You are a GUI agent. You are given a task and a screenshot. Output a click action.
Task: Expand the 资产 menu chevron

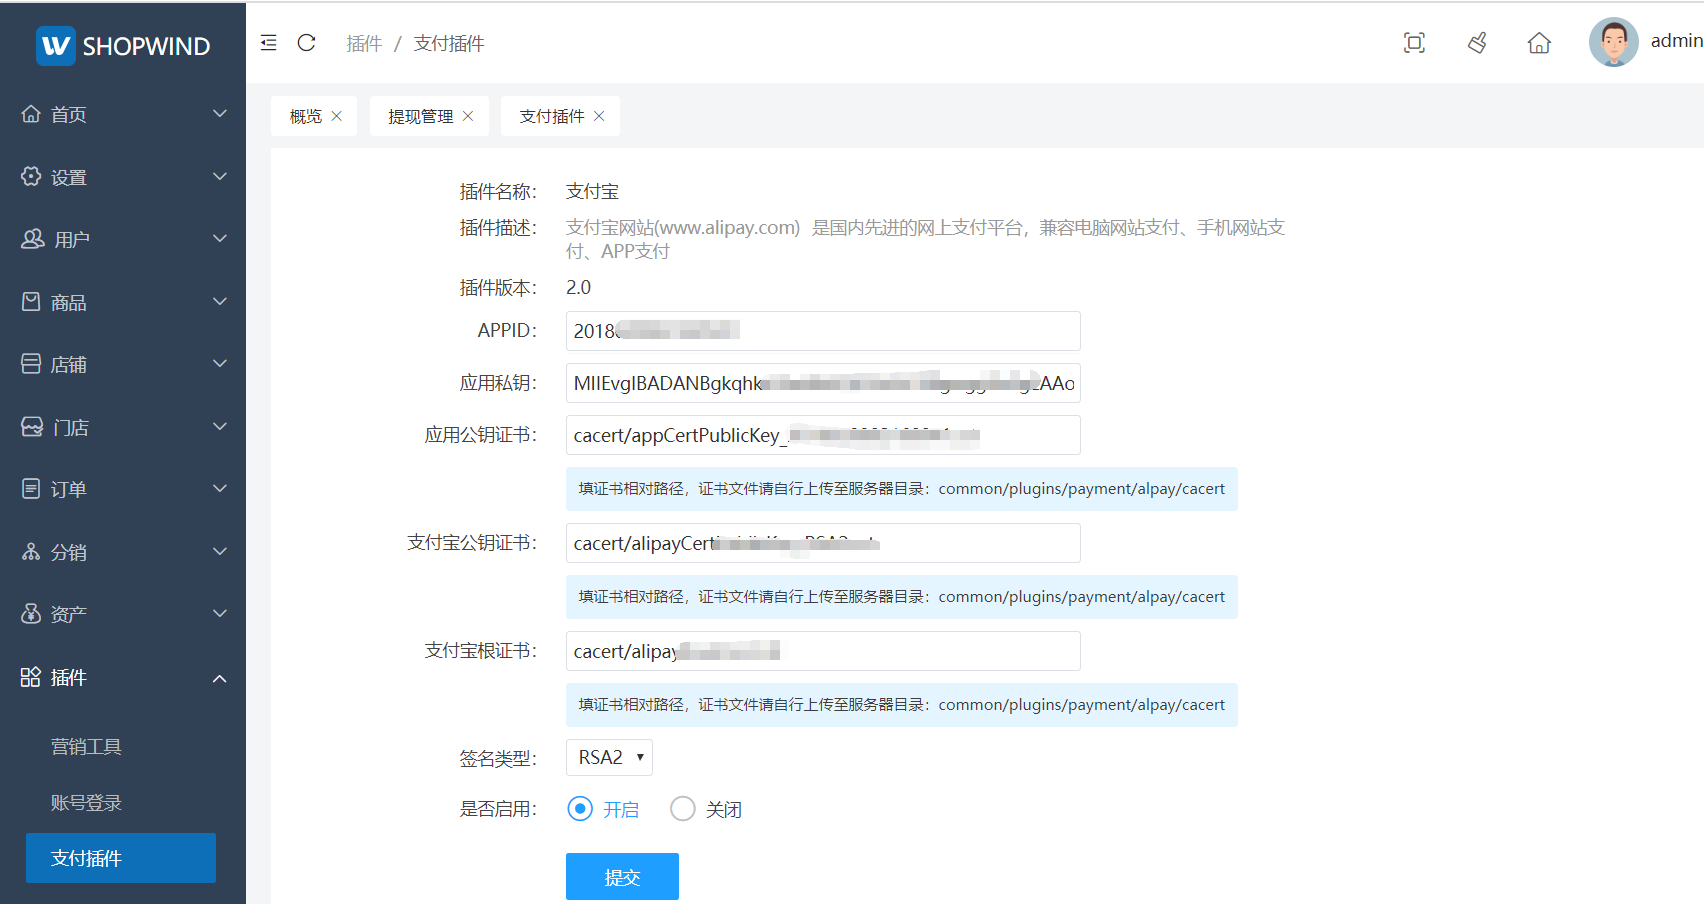pyautogui.click(x=220, y=613)
